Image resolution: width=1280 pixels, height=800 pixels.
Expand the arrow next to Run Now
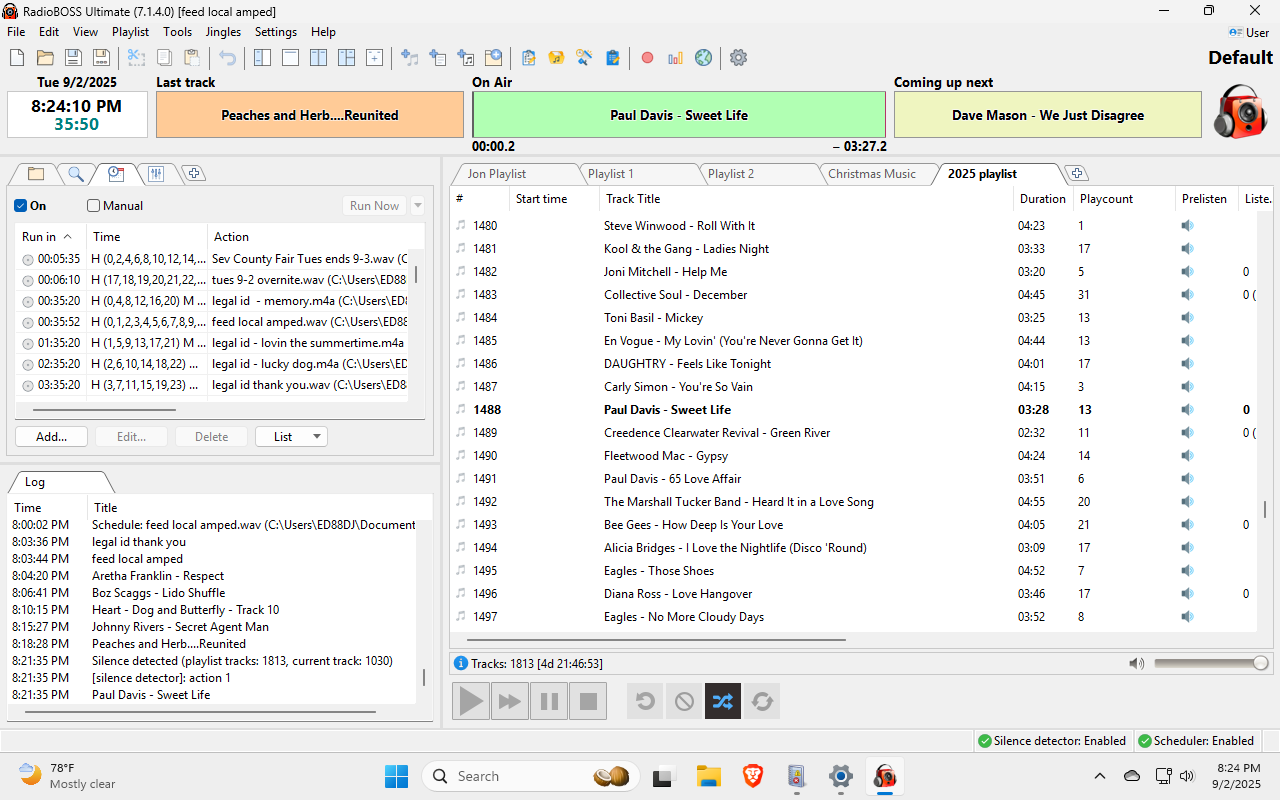[418, 206]
